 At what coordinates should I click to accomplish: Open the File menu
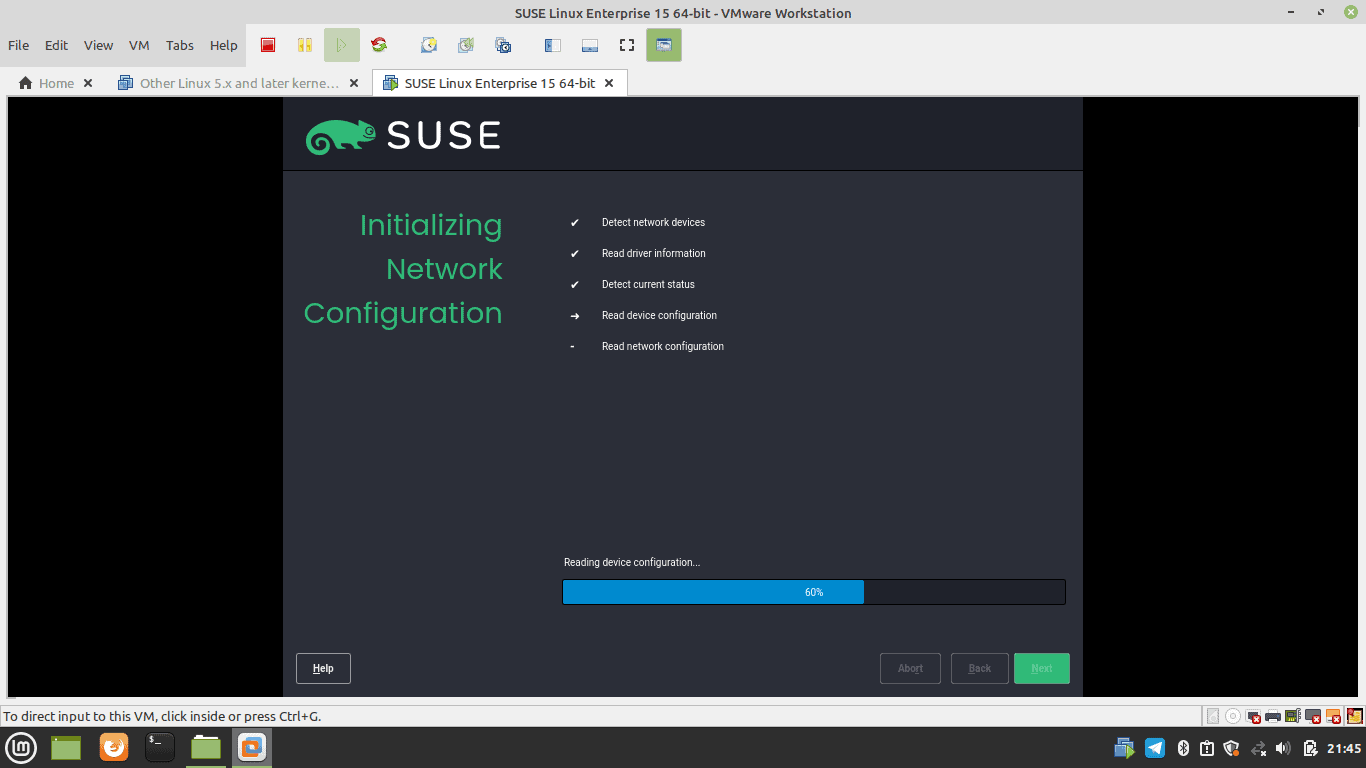pos(18,45)
